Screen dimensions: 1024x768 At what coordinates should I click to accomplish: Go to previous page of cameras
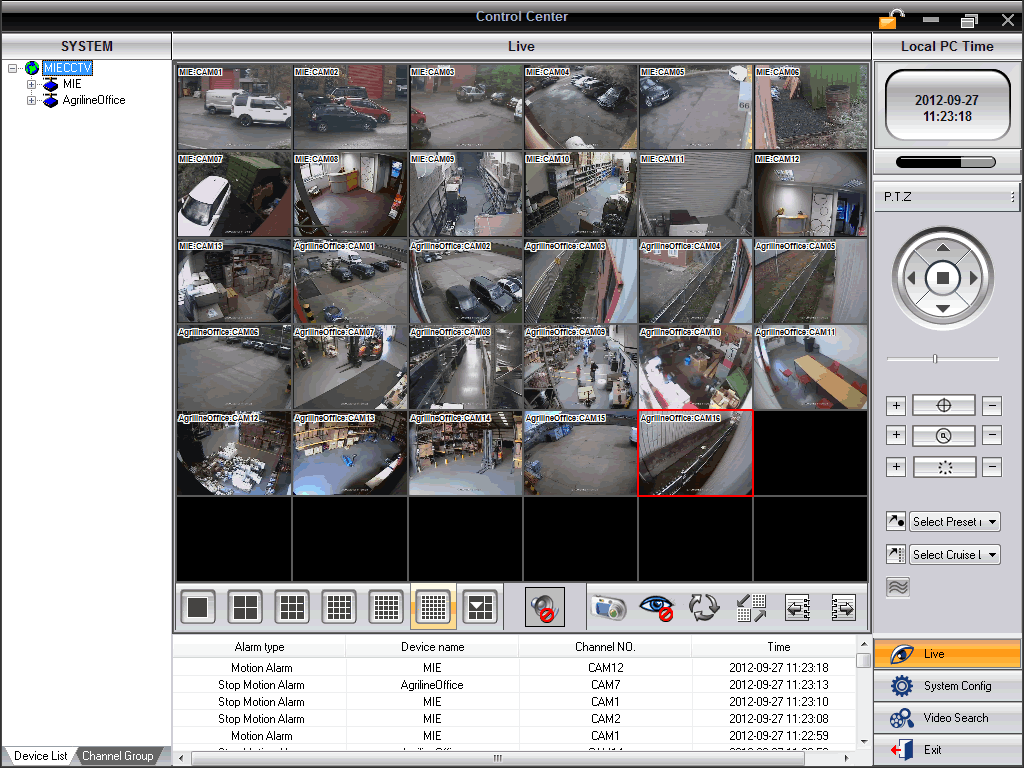click(797, 607)
